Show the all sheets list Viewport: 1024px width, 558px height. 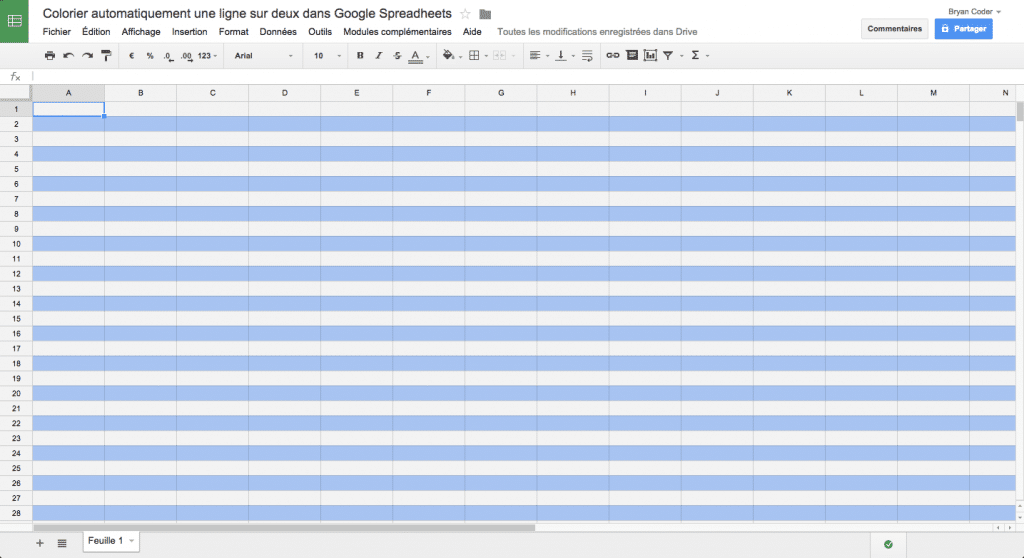coord(62,543)
